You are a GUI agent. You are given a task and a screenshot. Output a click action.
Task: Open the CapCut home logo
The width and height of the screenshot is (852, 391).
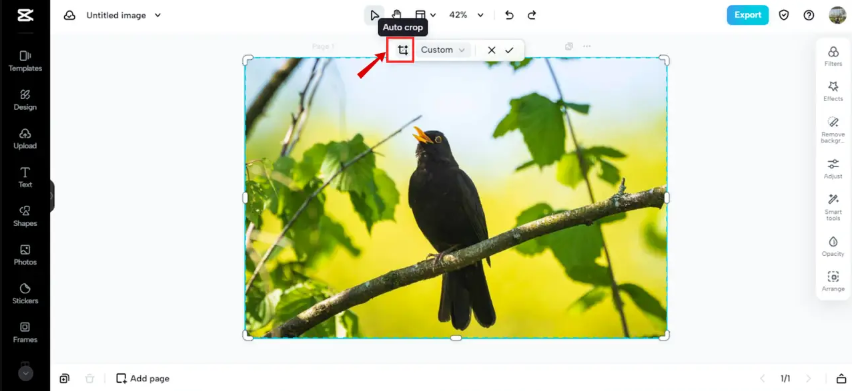25,15
